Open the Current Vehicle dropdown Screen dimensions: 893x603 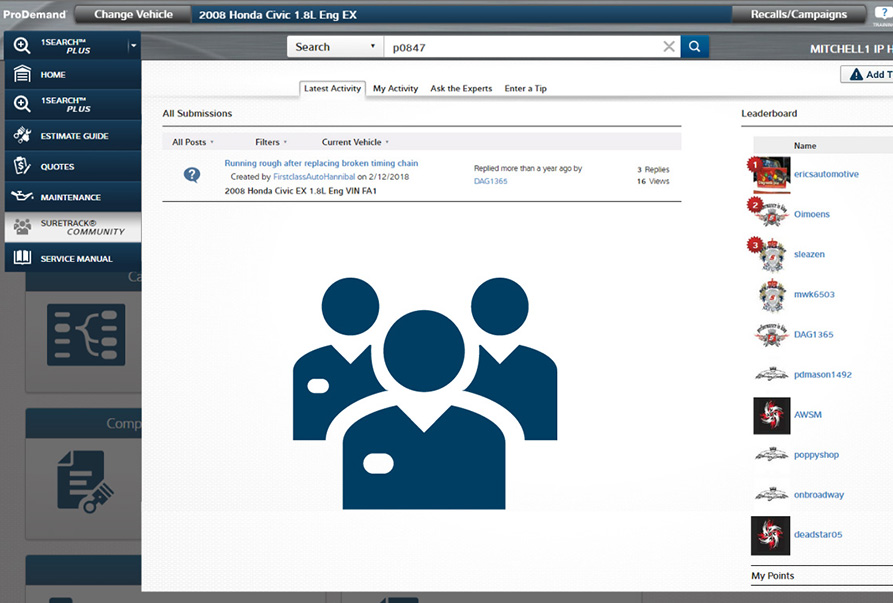355,142
